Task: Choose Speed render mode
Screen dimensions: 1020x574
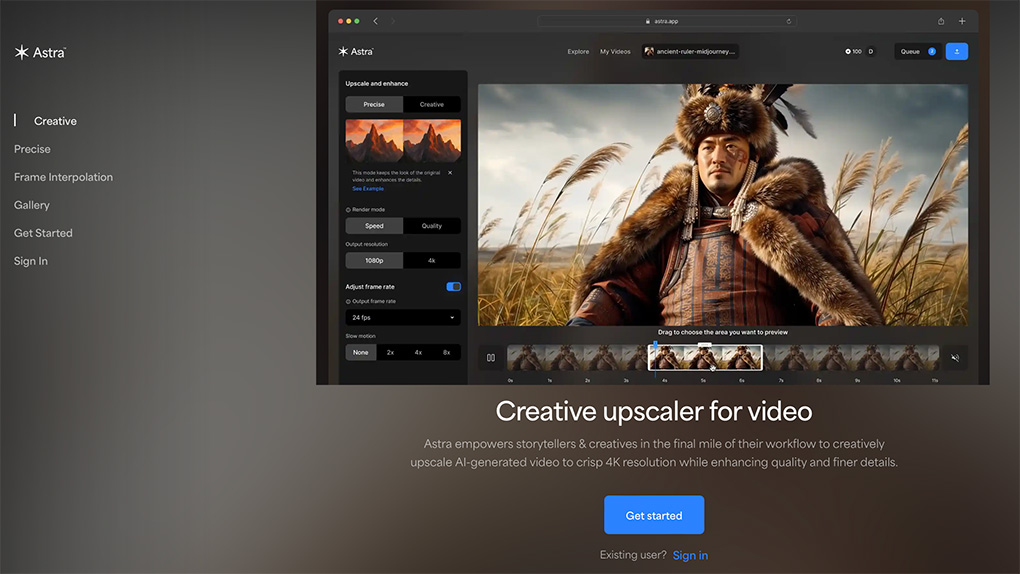Action: tap(374, 226)
